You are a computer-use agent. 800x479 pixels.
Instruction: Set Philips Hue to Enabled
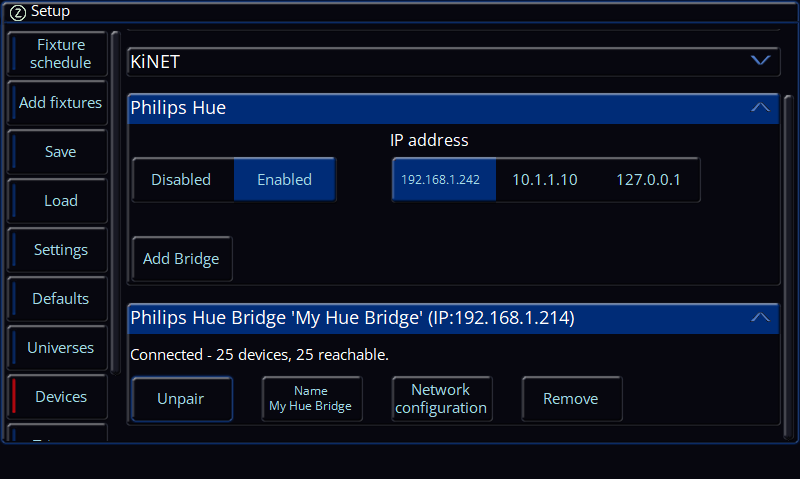[x=285, y=180]
